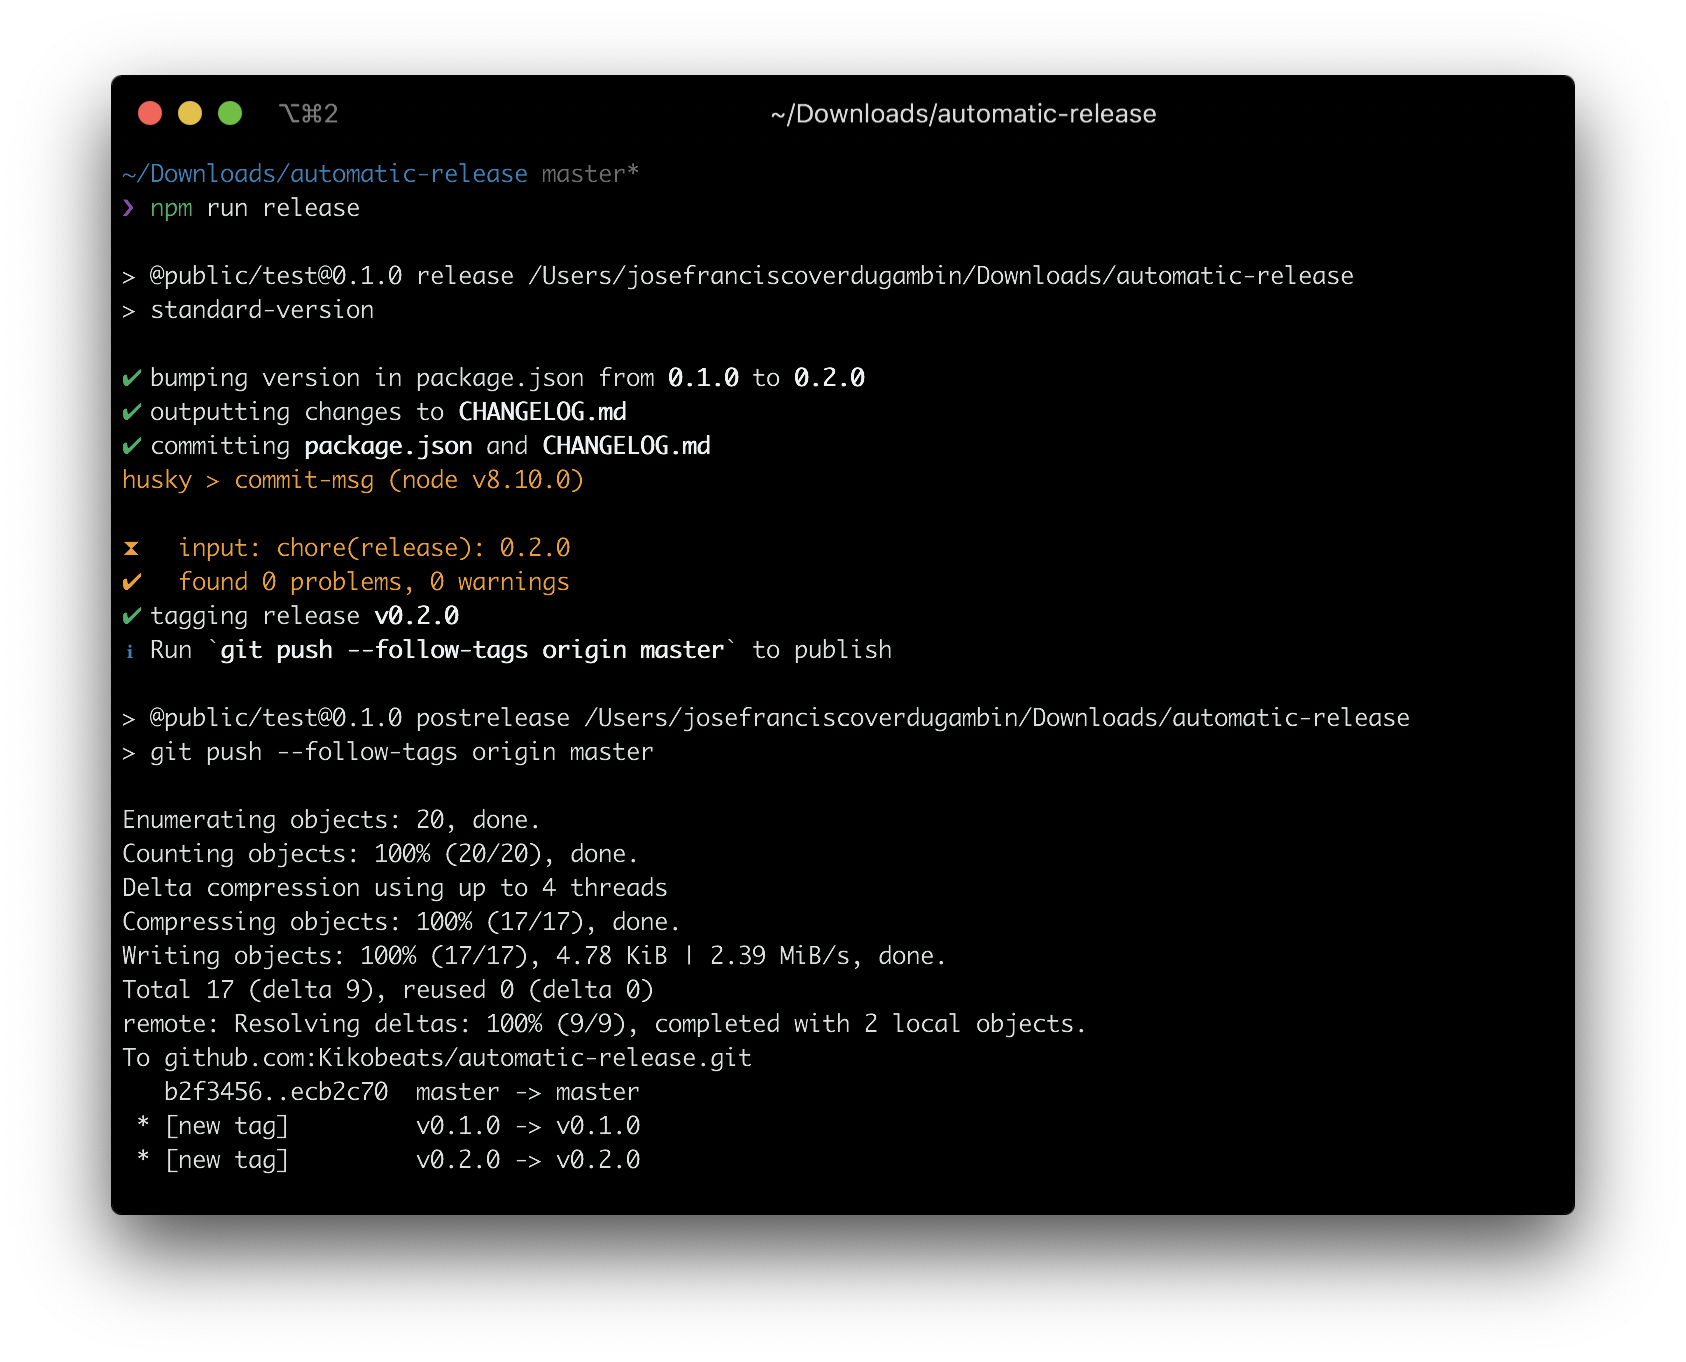Click 'CHANGELOG.md' in the outputting changes line

pos(542,412)
